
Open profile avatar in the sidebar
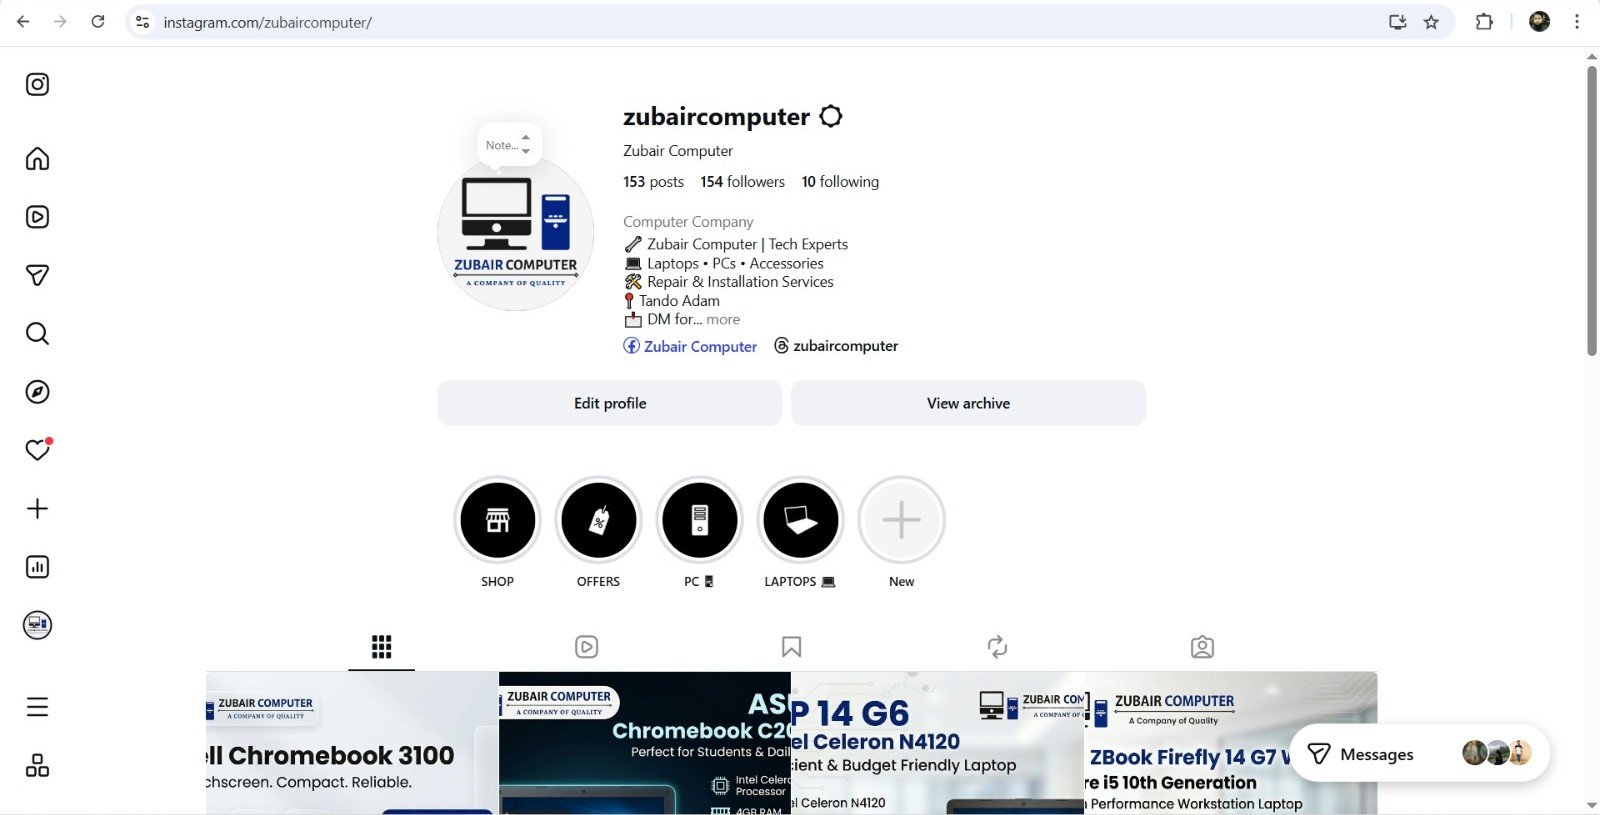pos(37,625)
